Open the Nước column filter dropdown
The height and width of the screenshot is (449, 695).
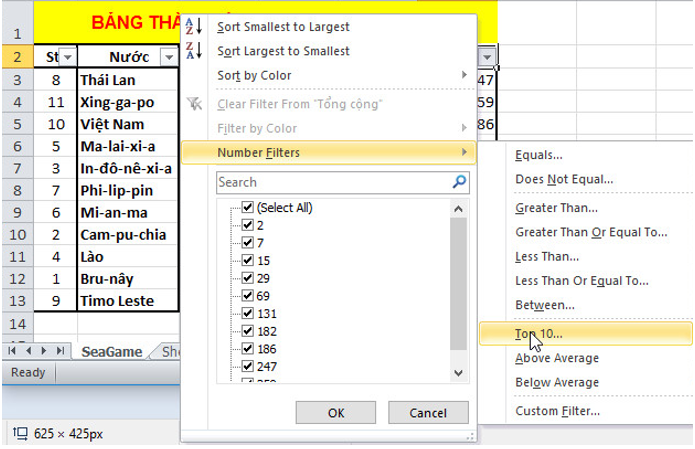169,57
